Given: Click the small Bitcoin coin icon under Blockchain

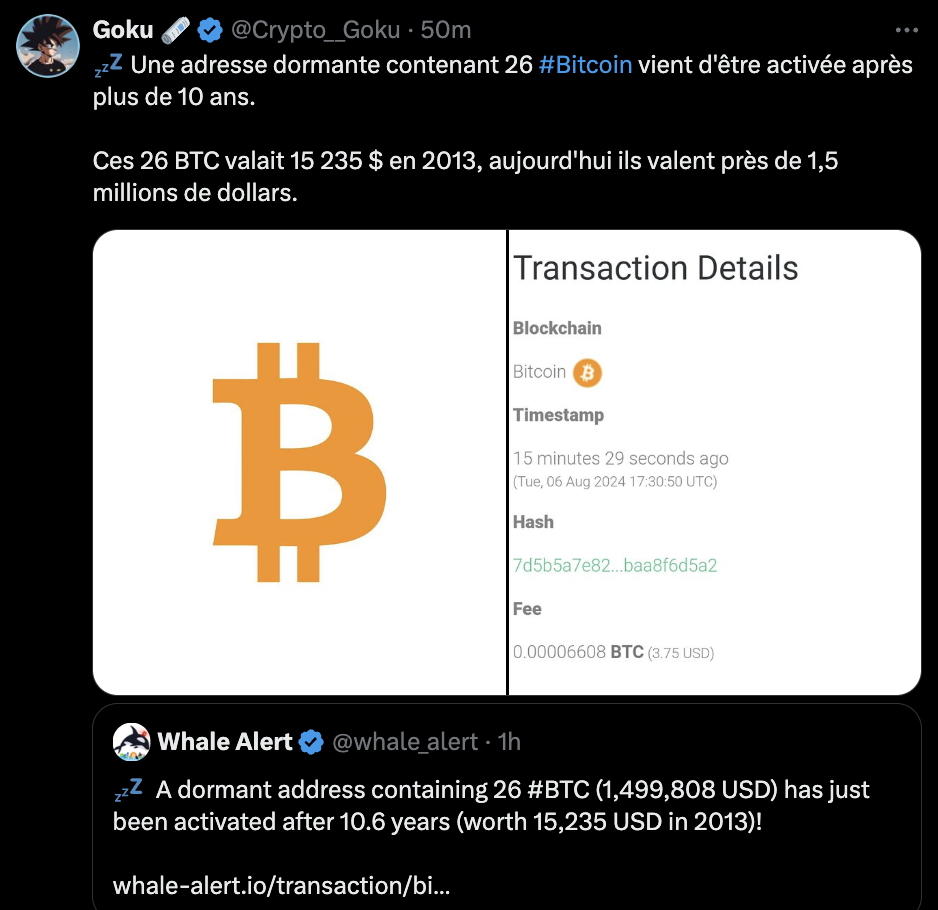Looking at the screenshot, I should [x=587, y=373].
